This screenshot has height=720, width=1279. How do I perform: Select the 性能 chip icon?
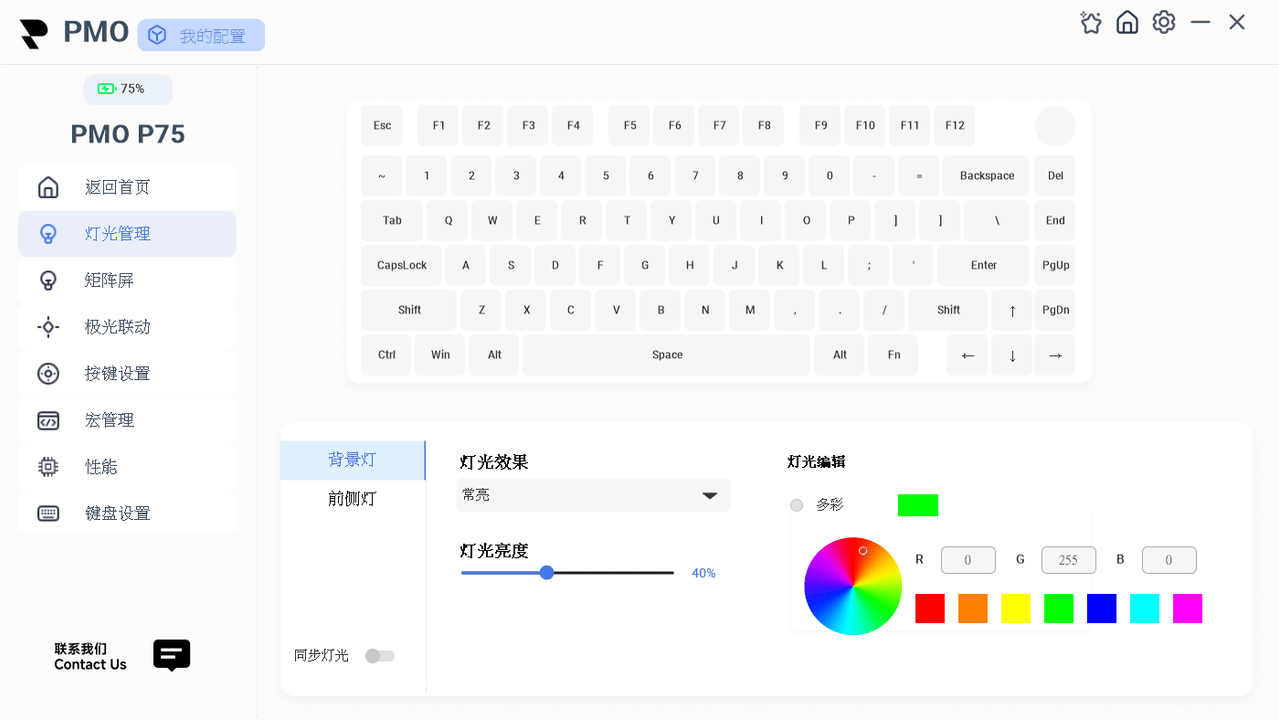pos(48,467)
